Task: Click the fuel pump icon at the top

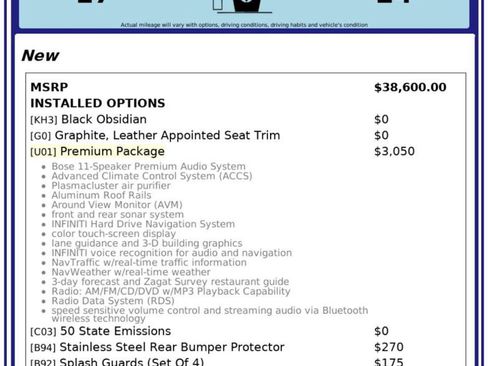Action: pyautogui.click(x=243, y=6)
